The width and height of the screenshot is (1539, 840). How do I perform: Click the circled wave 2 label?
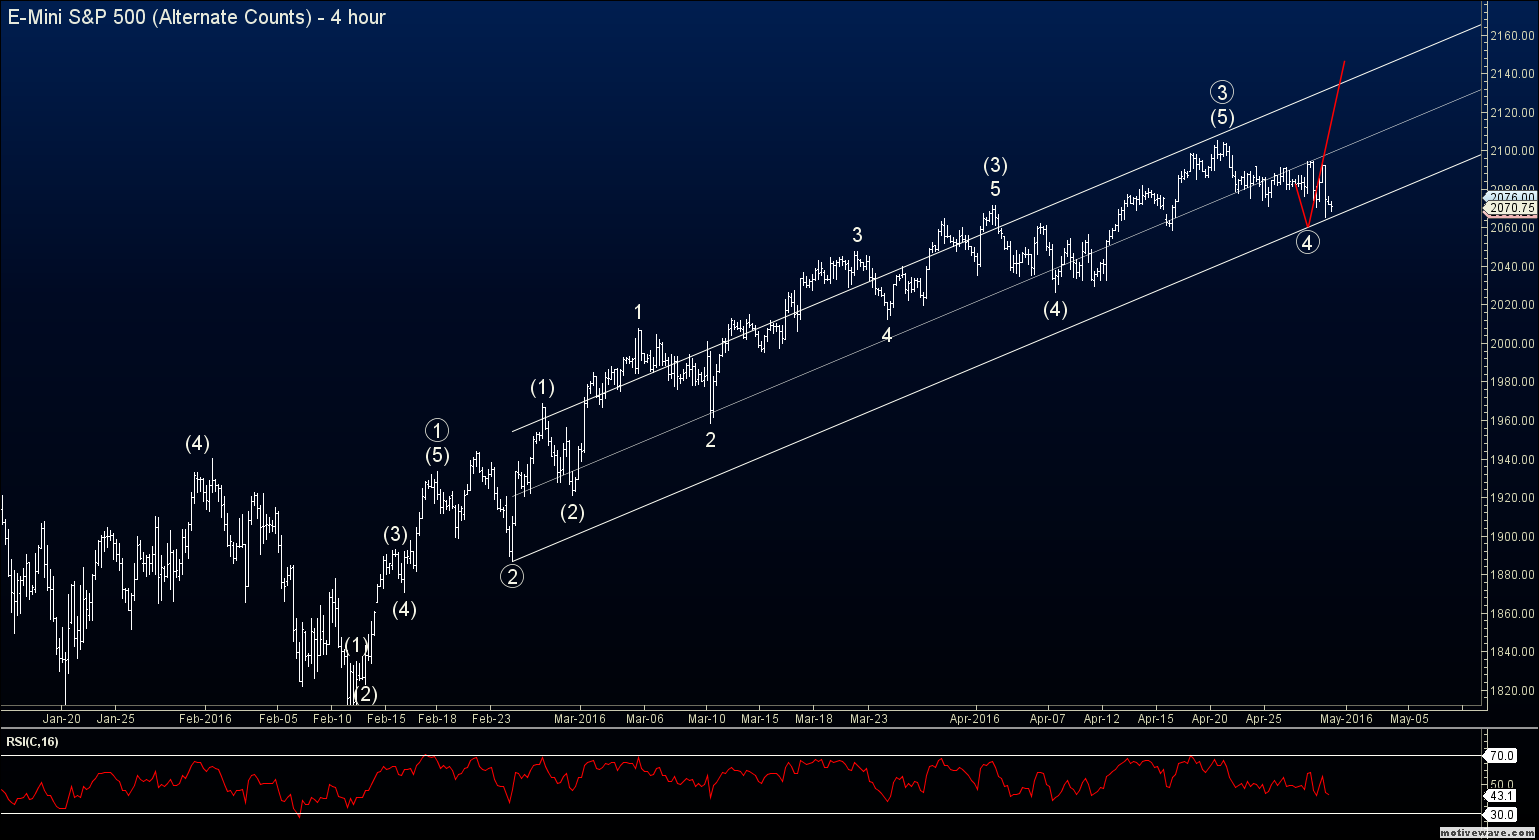click(512, 576)
